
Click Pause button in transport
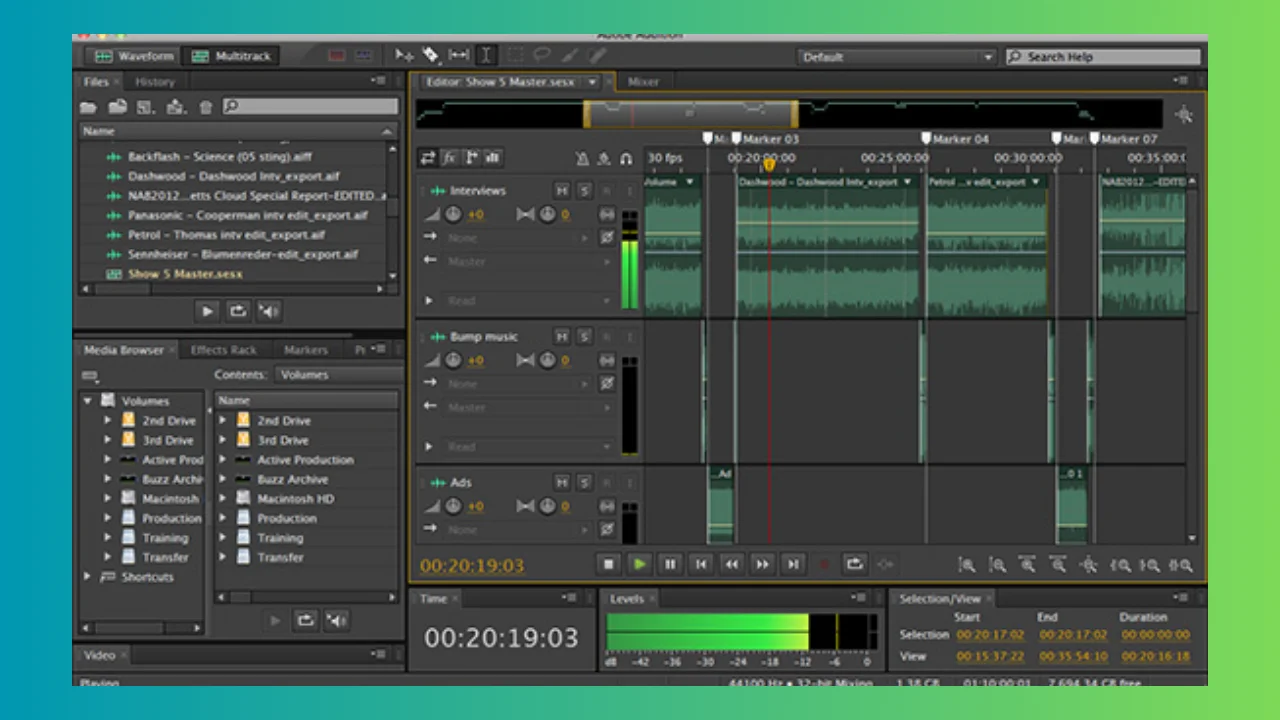pyautogui.click(x=670, y=564)
